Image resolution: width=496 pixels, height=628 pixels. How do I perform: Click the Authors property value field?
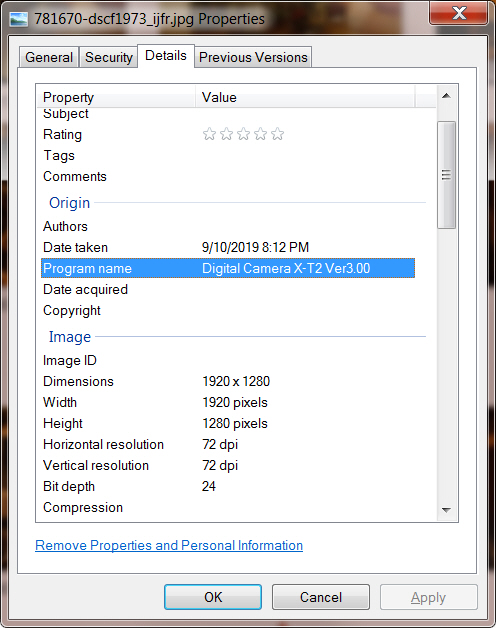tap(308, 226)
